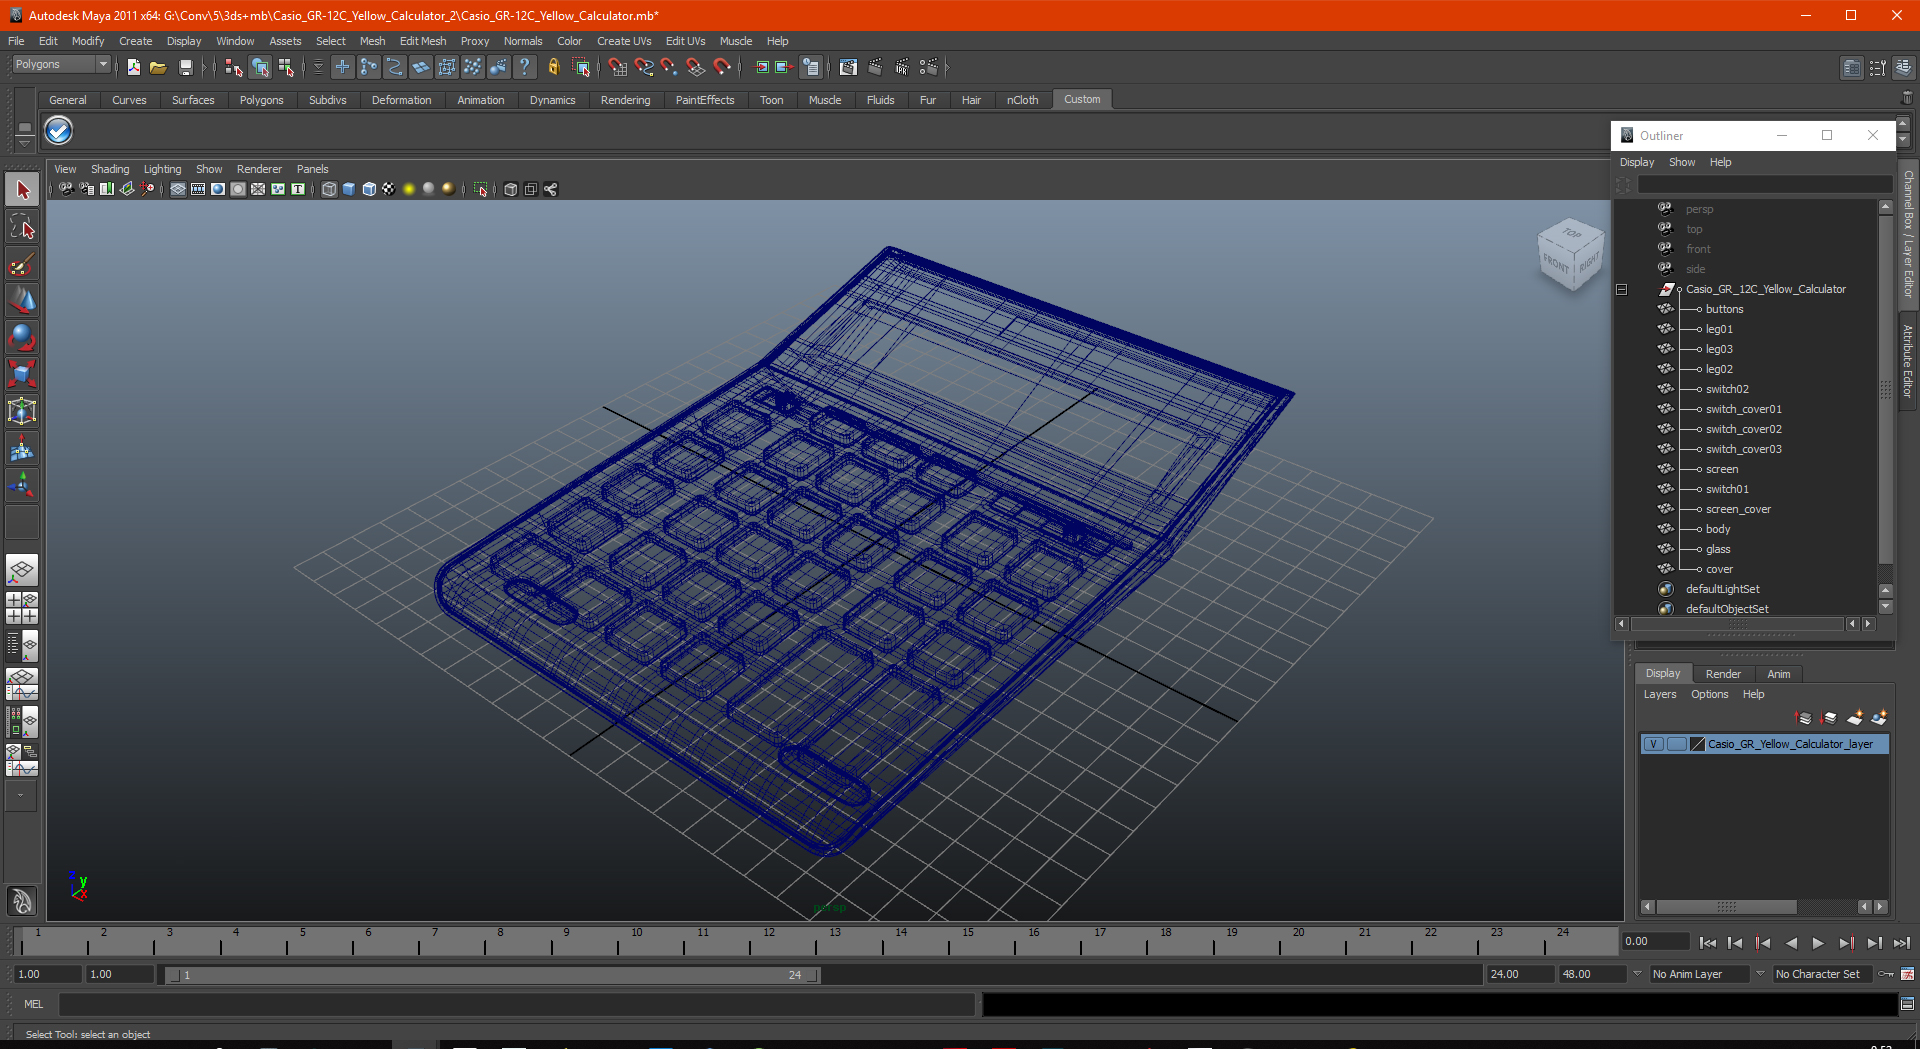Enable Snap to grids magnet icon

pos(617,67)
